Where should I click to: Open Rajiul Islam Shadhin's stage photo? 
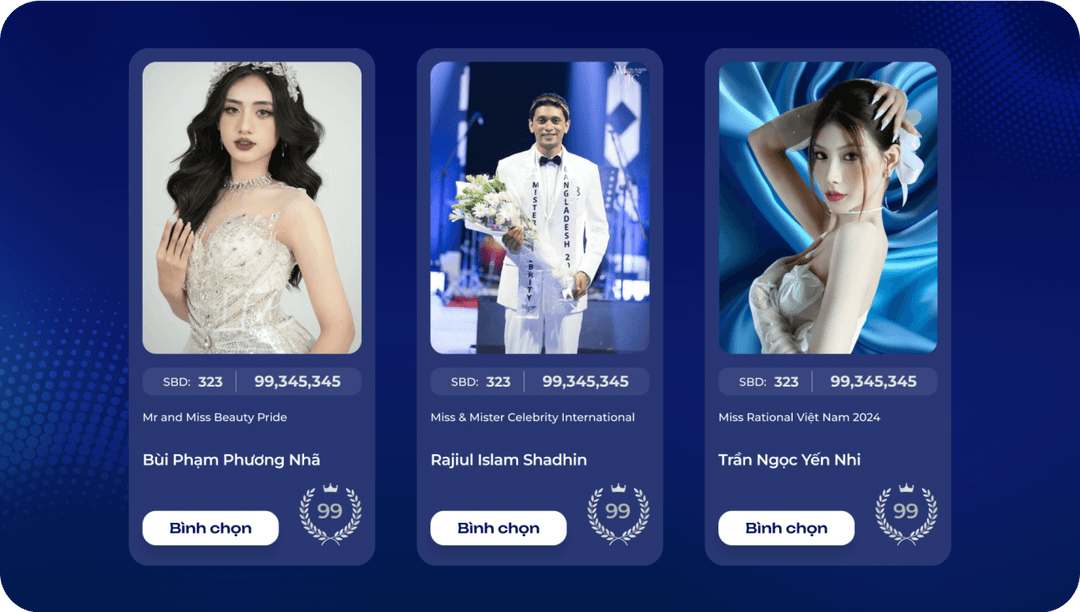(540, 208)
